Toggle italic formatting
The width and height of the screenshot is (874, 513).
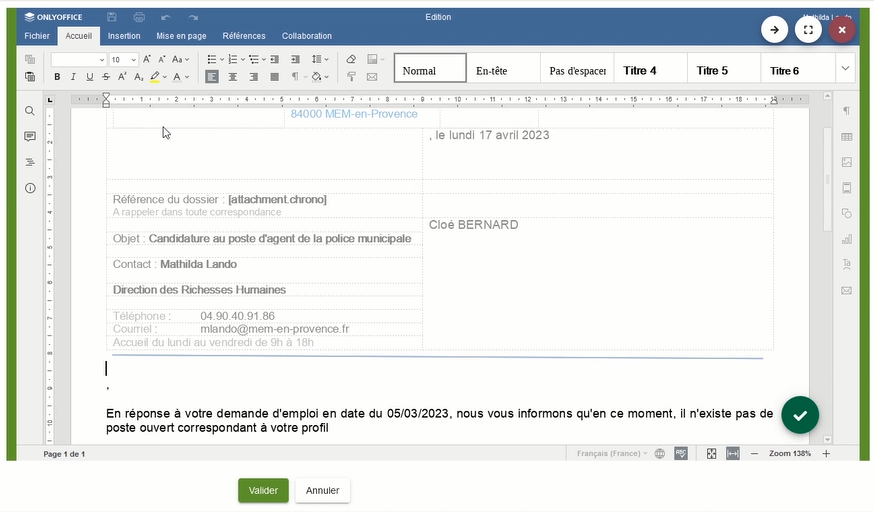[x=73, y=77]
